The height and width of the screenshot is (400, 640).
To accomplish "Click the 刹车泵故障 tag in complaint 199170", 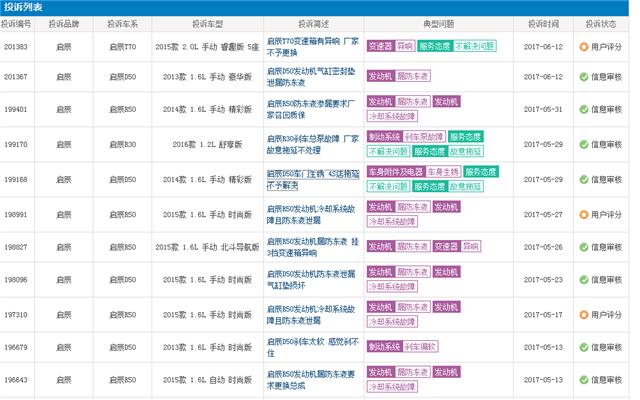I will click(424, 137).
